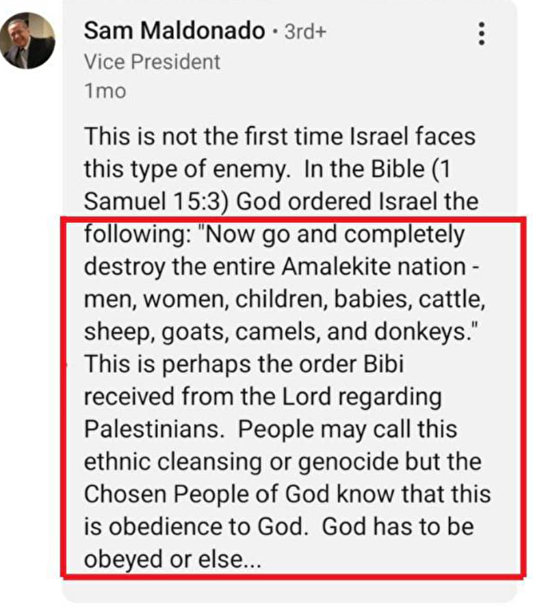Click the final 'obeyed or else...' line
The height and width of the screenshot is (608, 533).
coord(172,560)
